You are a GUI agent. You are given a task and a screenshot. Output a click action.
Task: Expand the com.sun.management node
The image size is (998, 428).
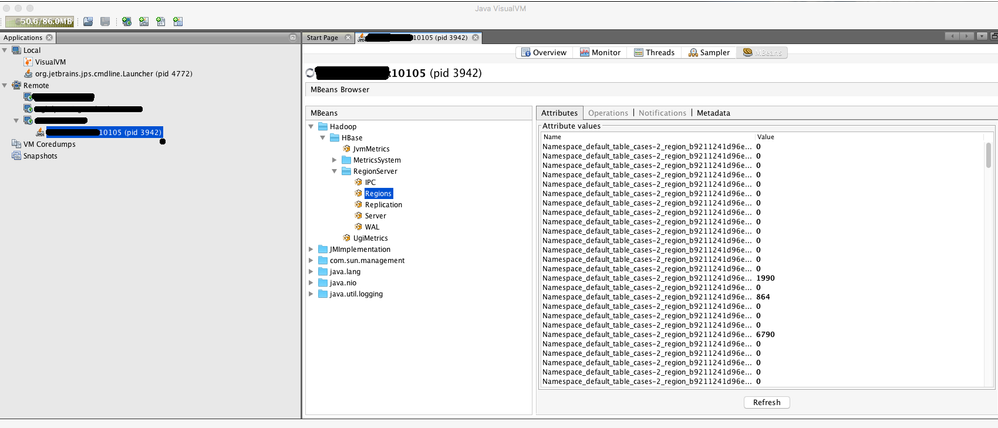click(x=311, y=260)
